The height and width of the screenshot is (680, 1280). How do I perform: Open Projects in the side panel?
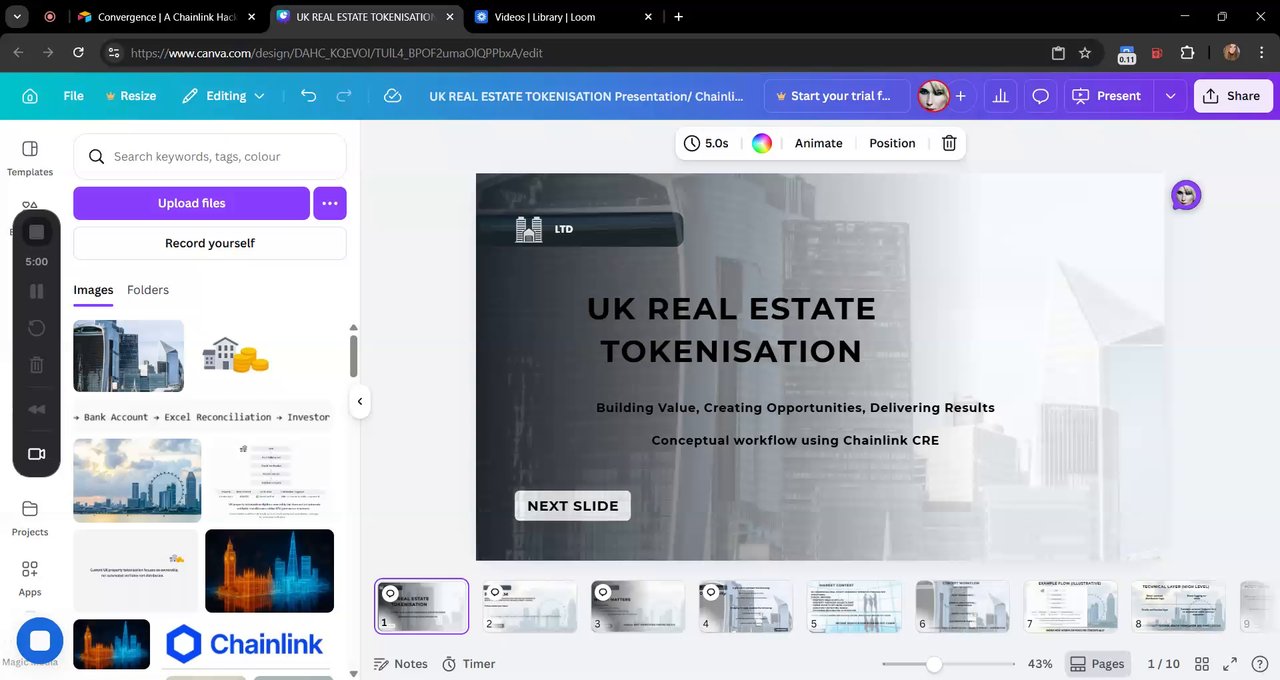tap(30, 518)
